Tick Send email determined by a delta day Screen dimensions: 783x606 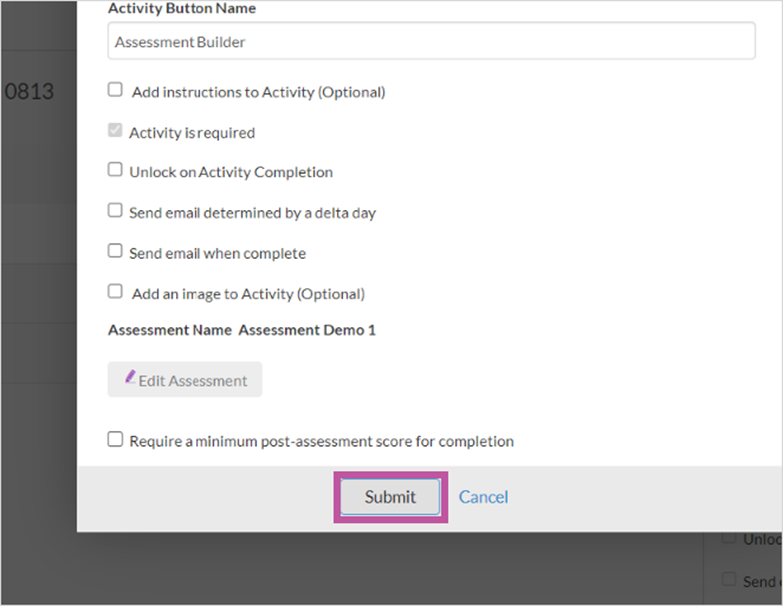point(115,210)
